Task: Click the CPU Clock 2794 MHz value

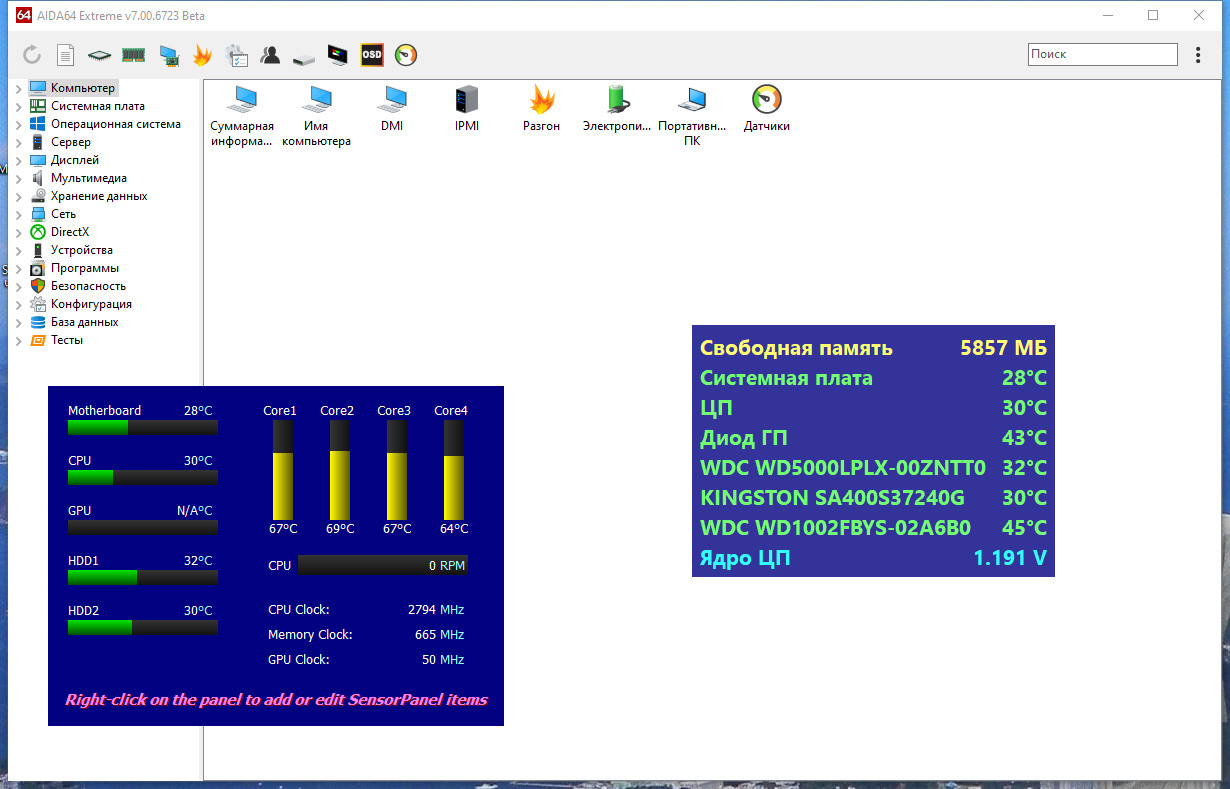Action: tap(436, 610)
